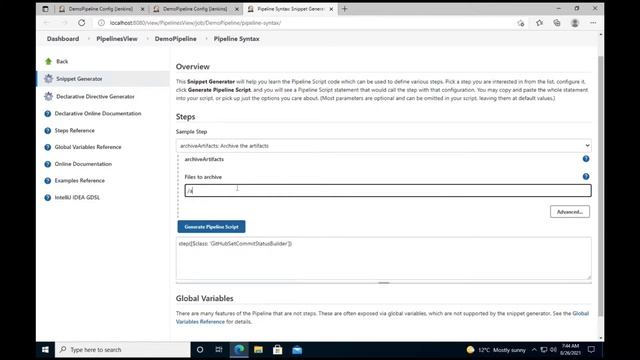Click the Snippet Generator gear icon
Screen dimensions: 640x360
tap(49, 78)
